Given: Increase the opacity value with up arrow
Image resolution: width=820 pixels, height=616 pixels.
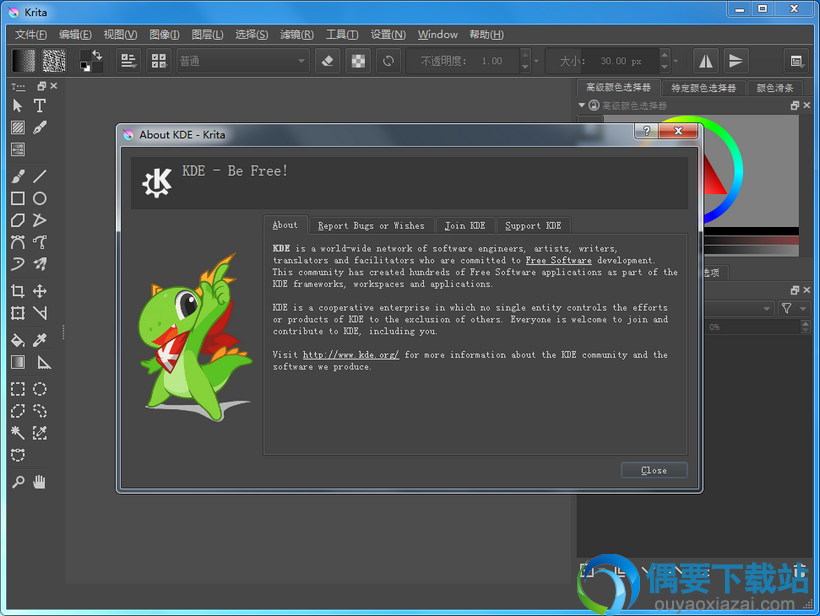Looking at the screenshot, I should point(526,54).
